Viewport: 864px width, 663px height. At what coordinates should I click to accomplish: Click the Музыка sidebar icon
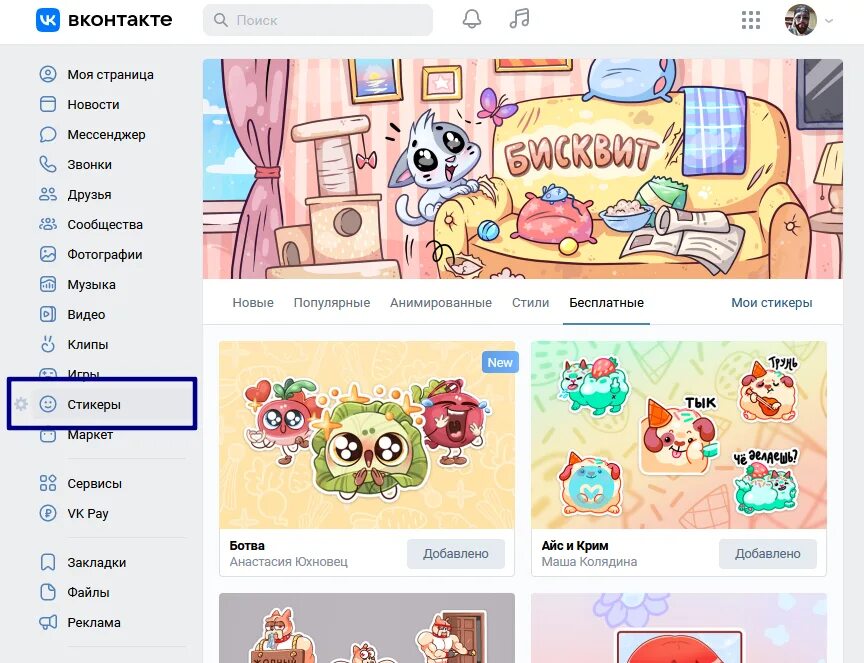(x=48, y=284)
